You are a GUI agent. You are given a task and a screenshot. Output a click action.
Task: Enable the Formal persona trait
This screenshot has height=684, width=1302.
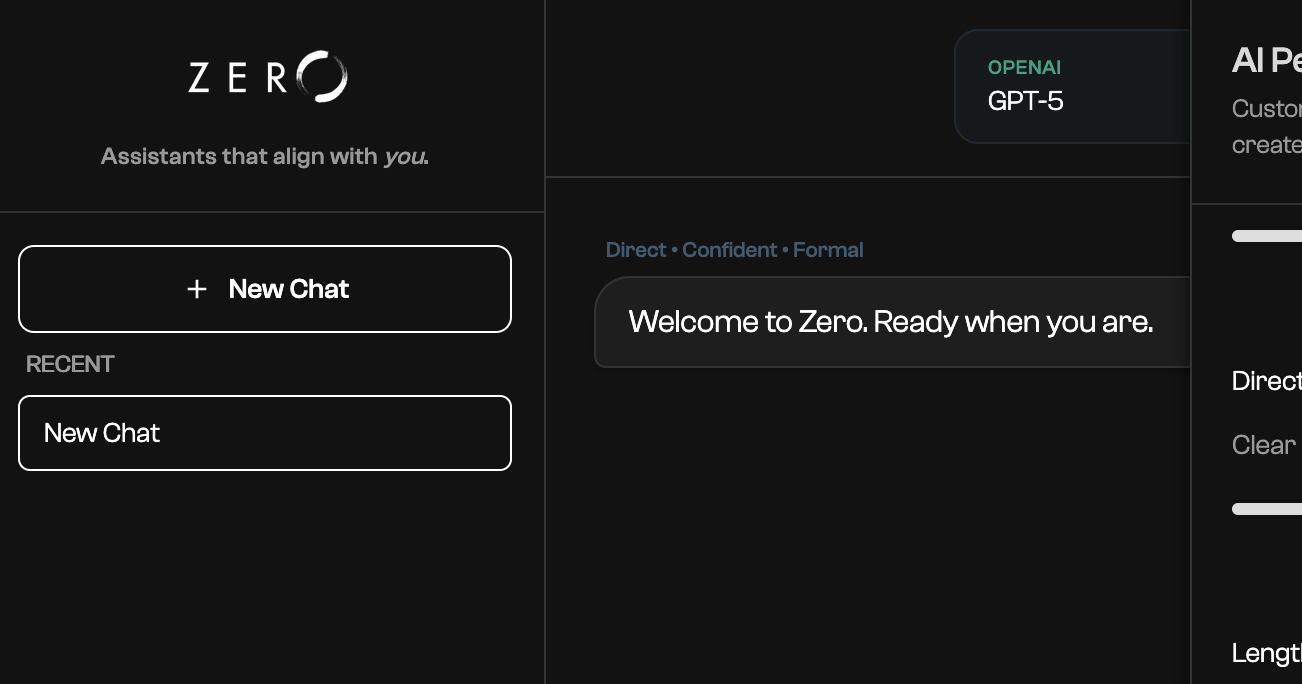pyautogui.click(x=828, y=249)
